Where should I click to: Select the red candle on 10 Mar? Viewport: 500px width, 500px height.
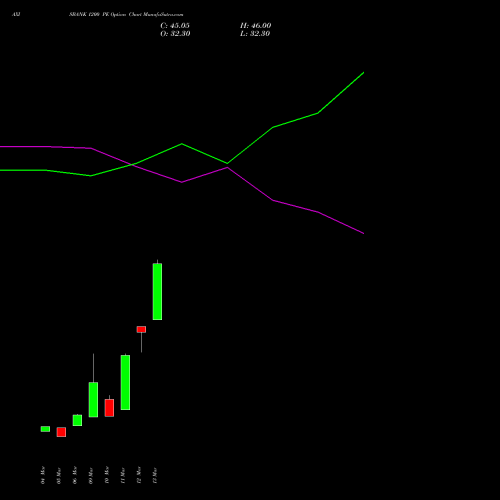[x=109, y=408]
